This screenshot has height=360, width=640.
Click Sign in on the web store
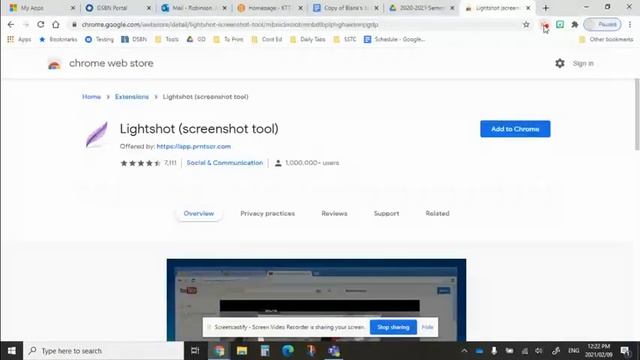coord(583,63)
